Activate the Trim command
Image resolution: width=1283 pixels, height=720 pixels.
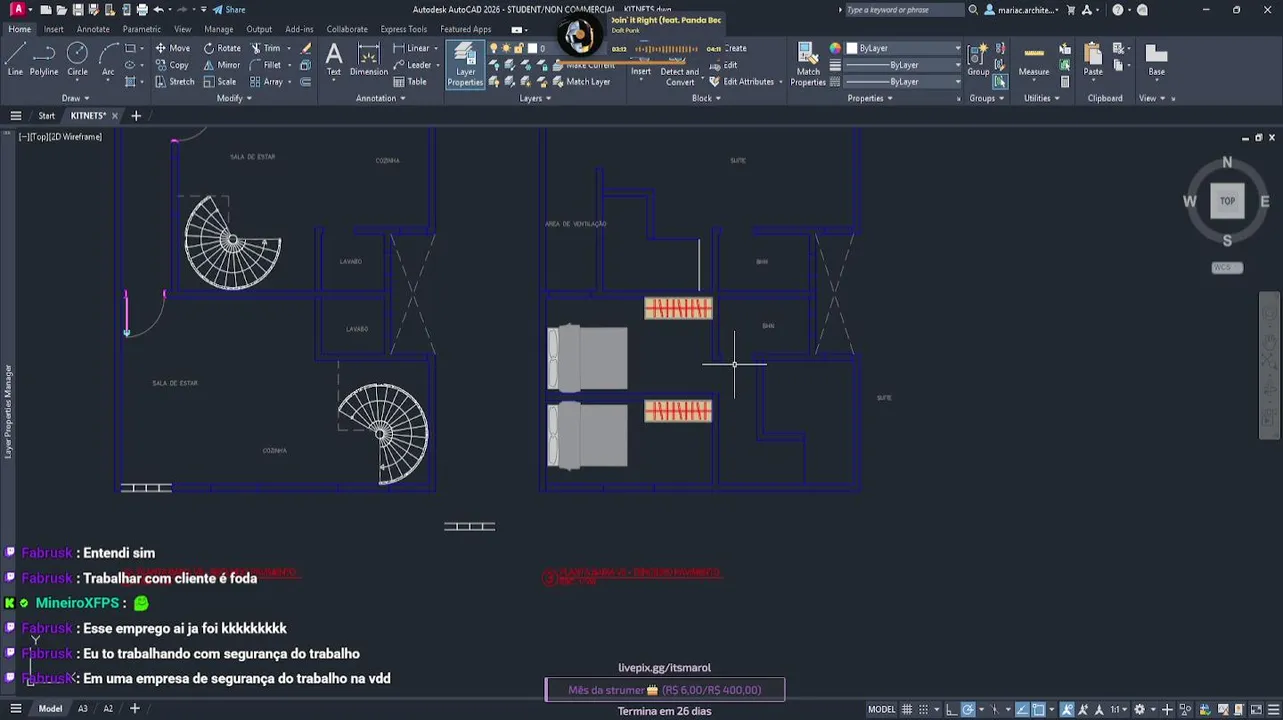click(265, 48)
